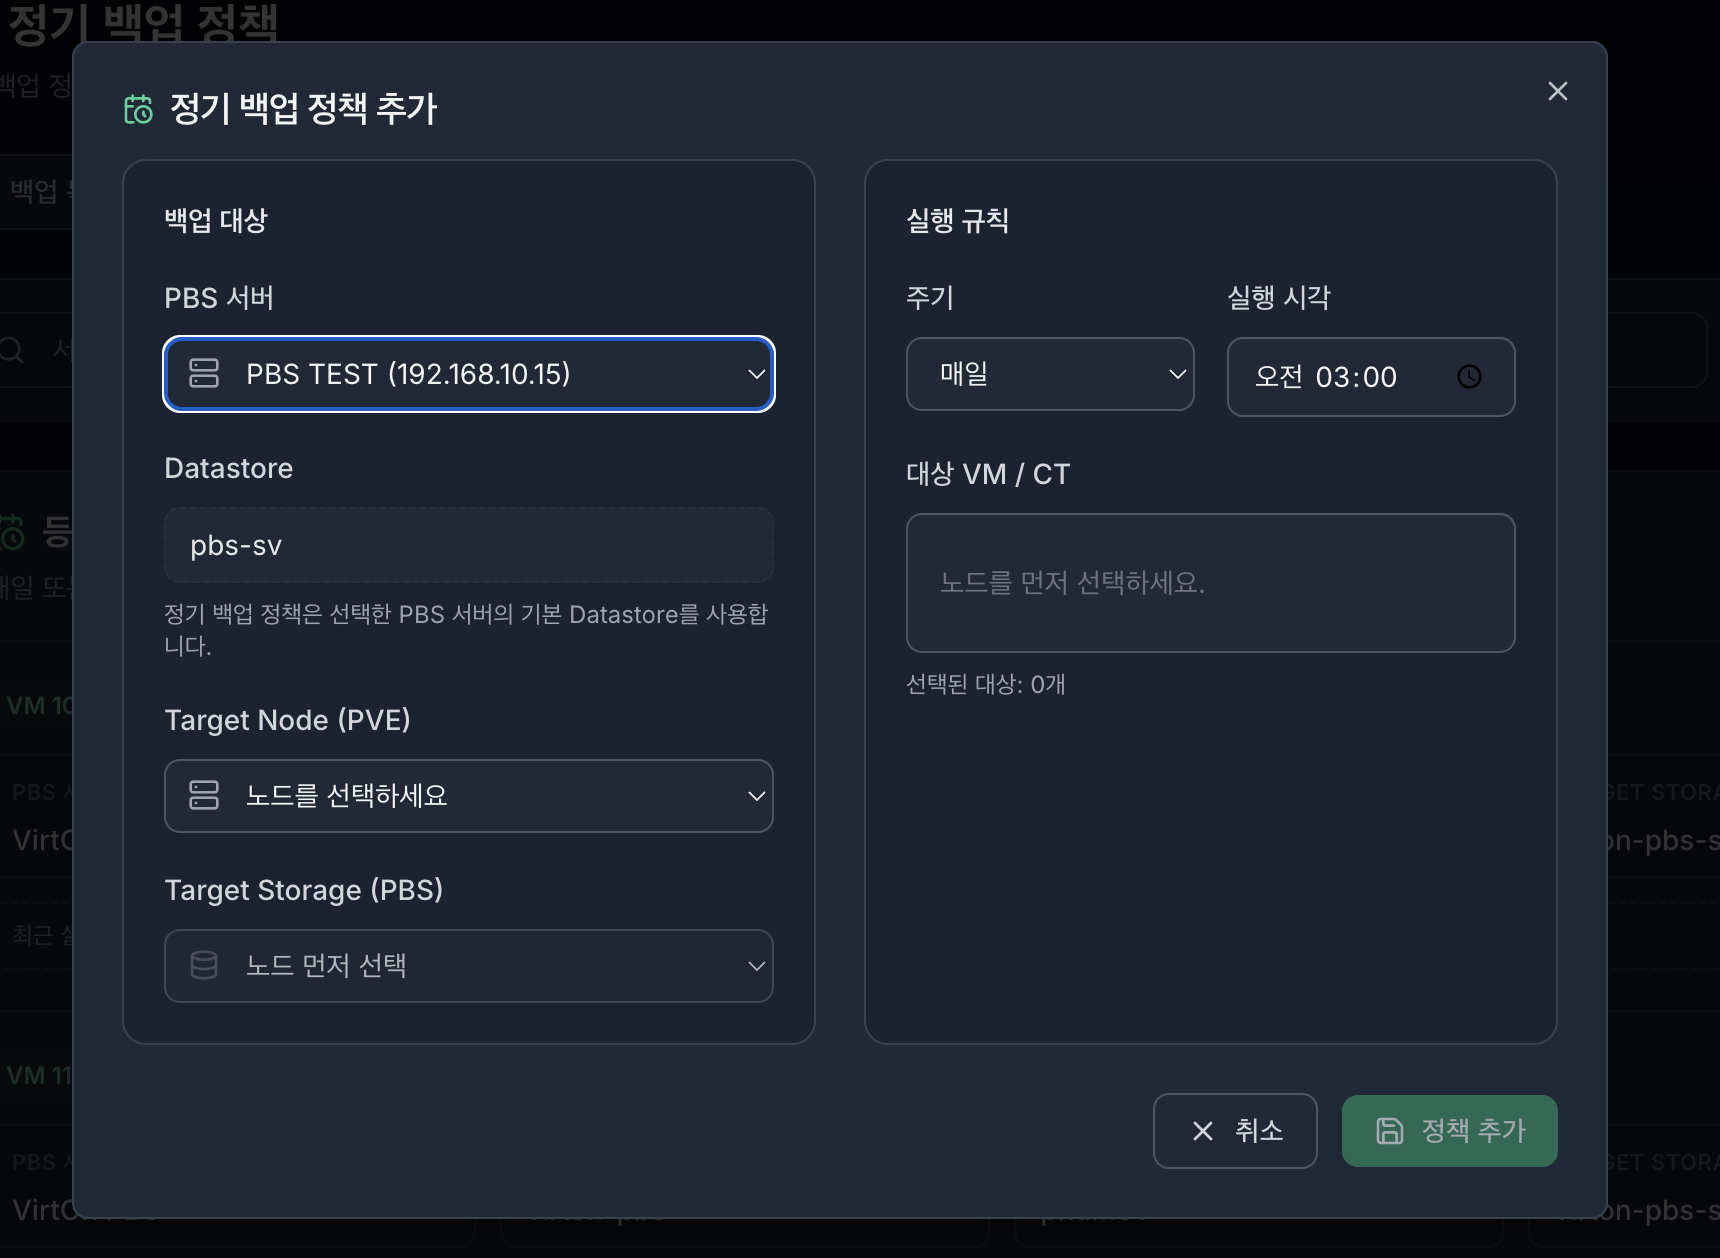Viewport: 1720px width, 1258px height.
Task: Expand the chevron on the 주기 selector
Action: [1176, 374]
